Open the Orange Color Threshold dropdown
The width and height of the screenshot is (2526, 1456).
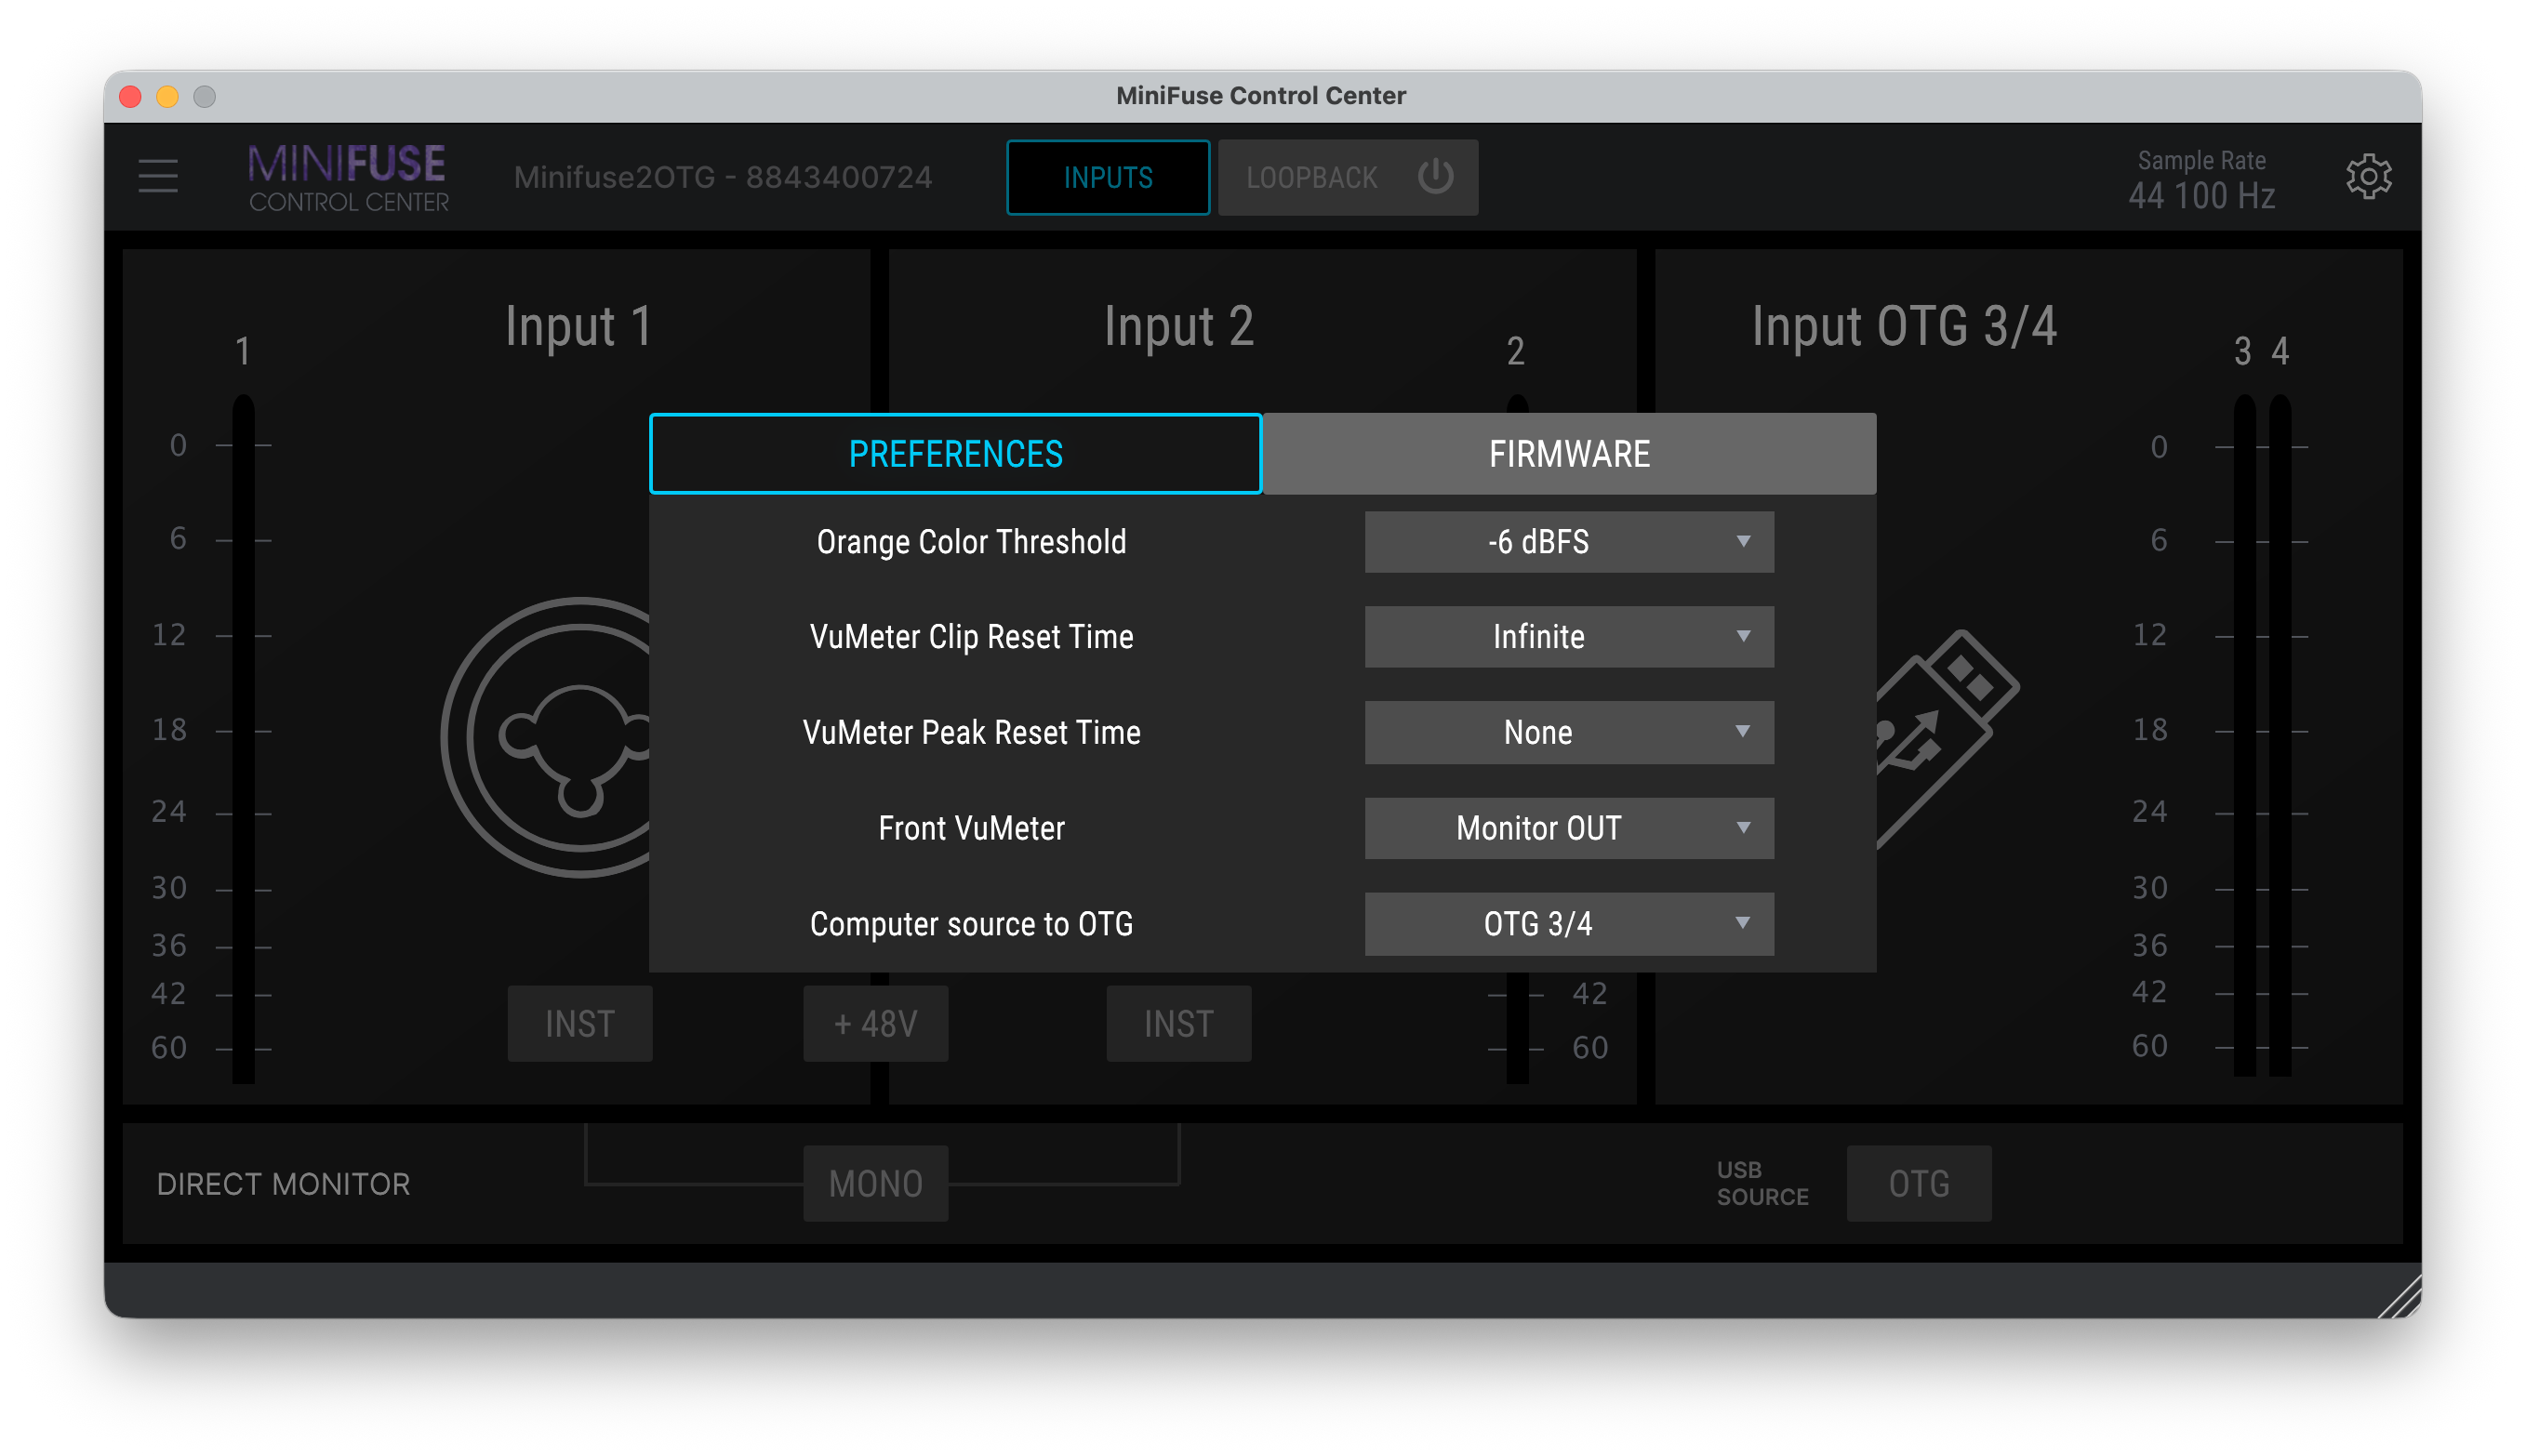[1568, 542]
